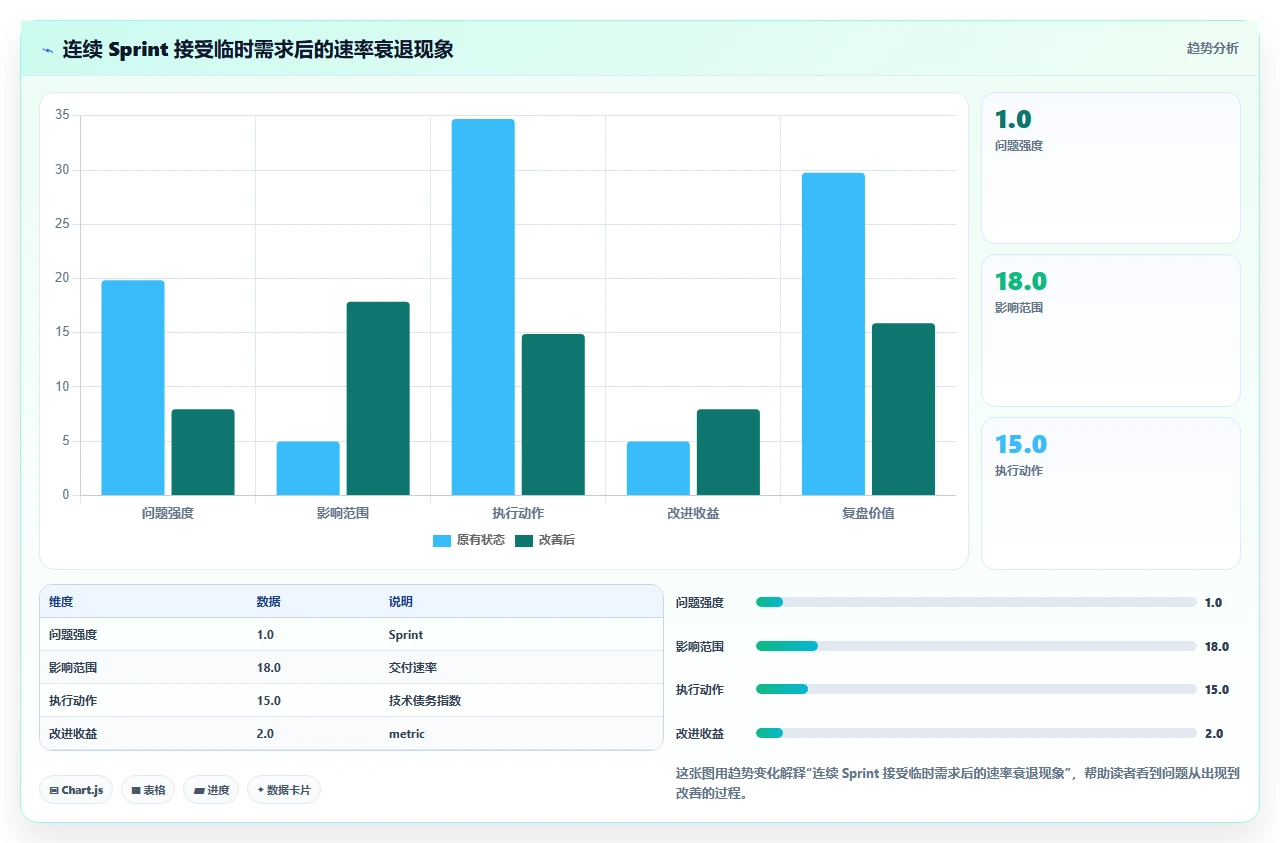
Task: Click the light blue 原有状态 bar for 影响范围
Action: tap(308, 468)
